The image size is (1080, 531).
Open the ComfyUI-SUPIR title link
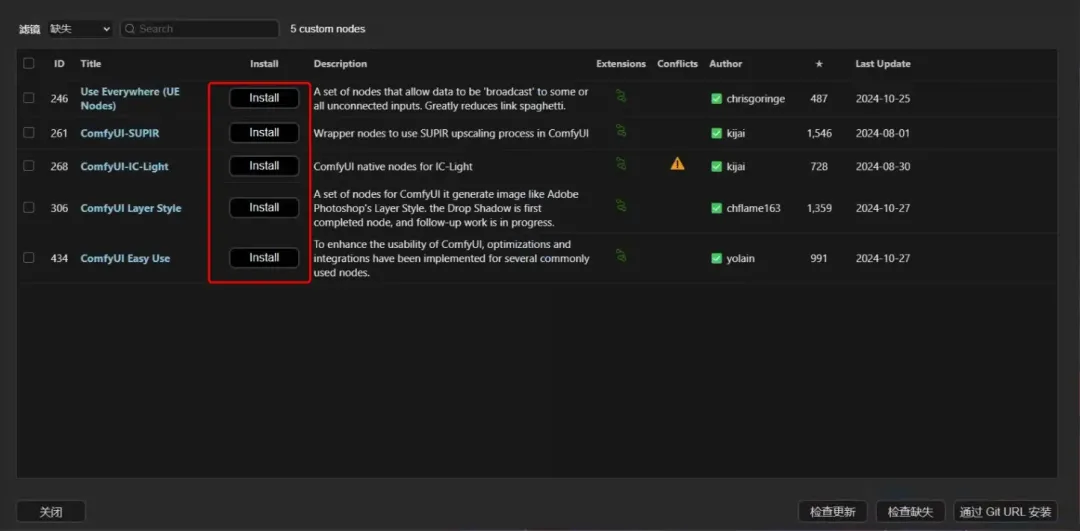(x=120, y=133)
